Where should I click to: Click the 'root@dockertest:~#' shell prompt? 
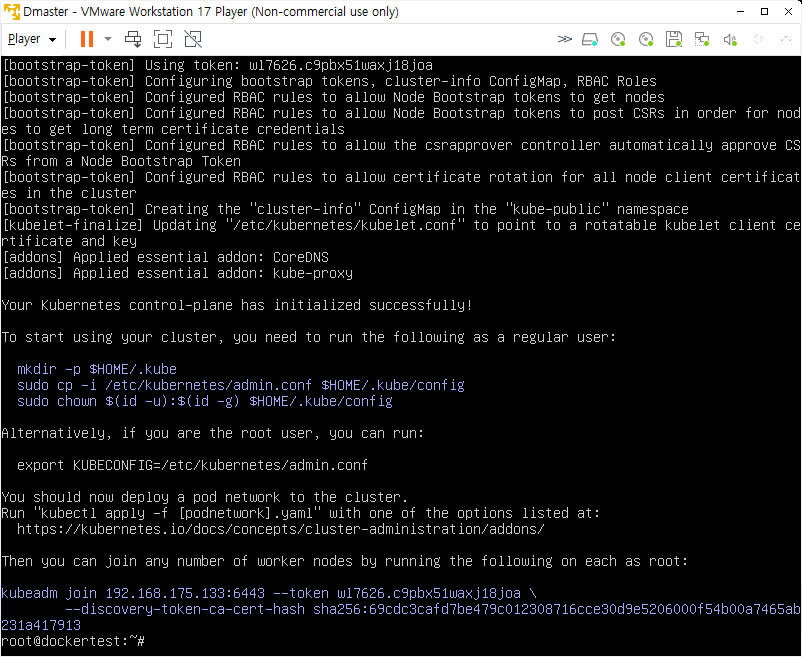pyautogui.click(x=73, y=641)
